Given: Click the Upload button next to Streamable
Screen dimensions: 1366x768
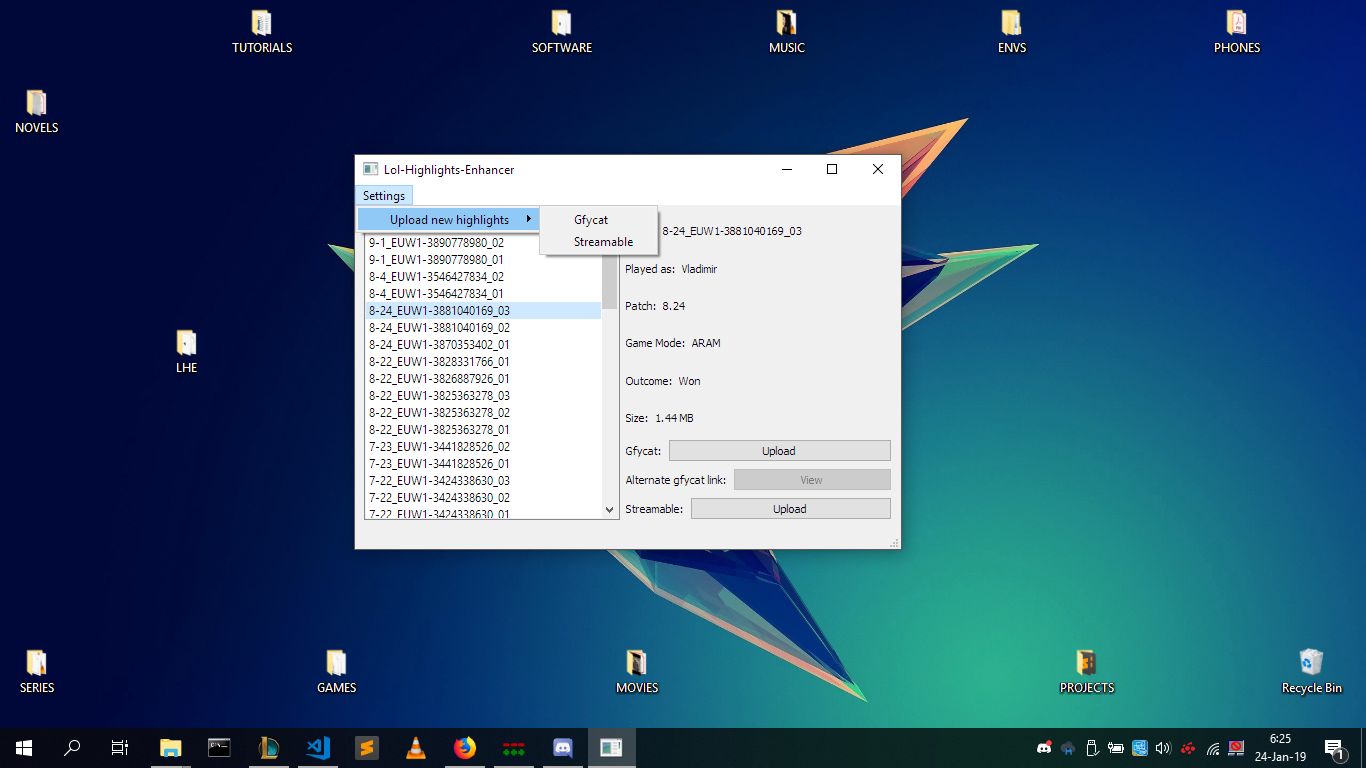Looking at the screenshot, I should click(x=790, y=509).
